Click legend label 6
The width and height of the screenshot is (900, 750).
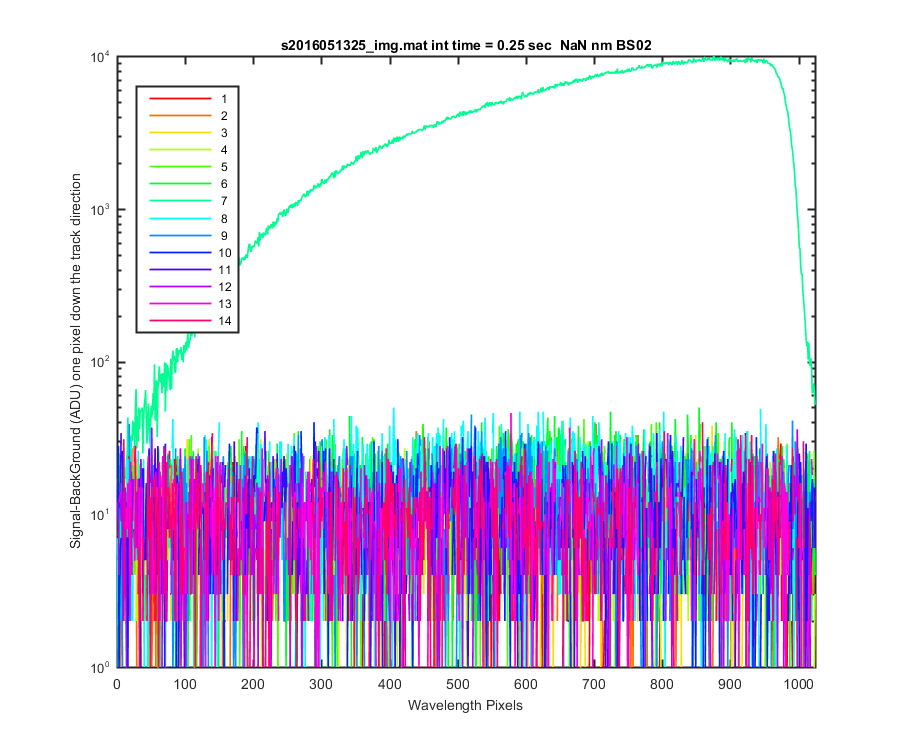pyautogui.click(x=224, y=184)
